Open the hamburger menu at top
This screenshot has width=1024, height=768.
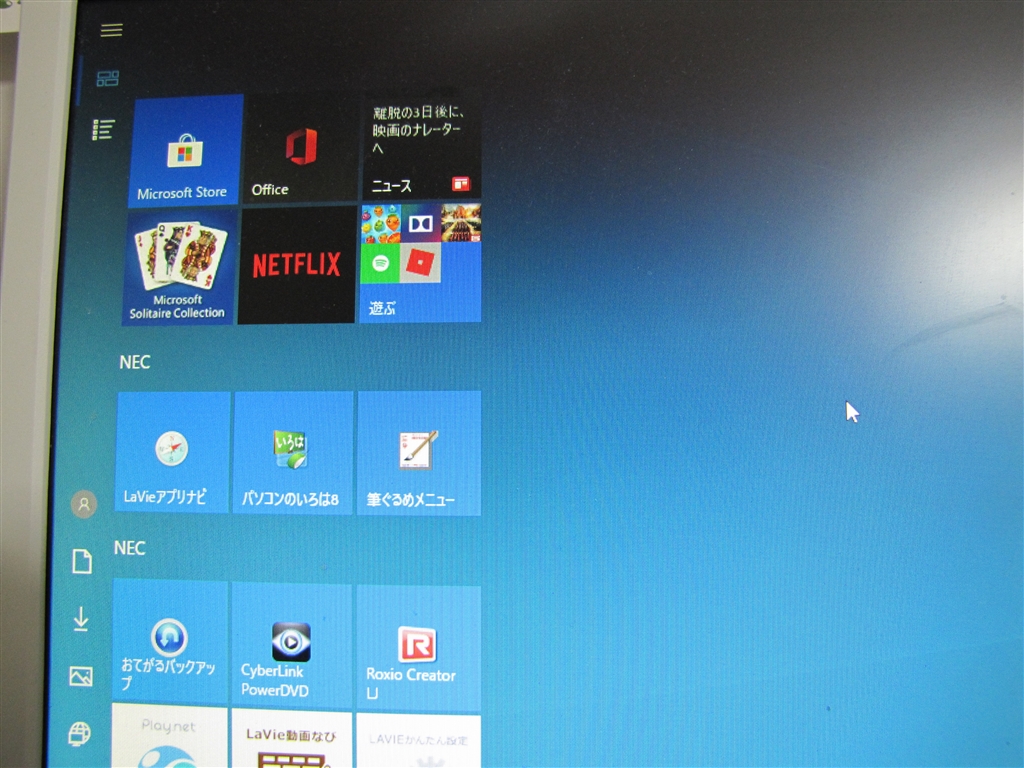tap(112, 30)
